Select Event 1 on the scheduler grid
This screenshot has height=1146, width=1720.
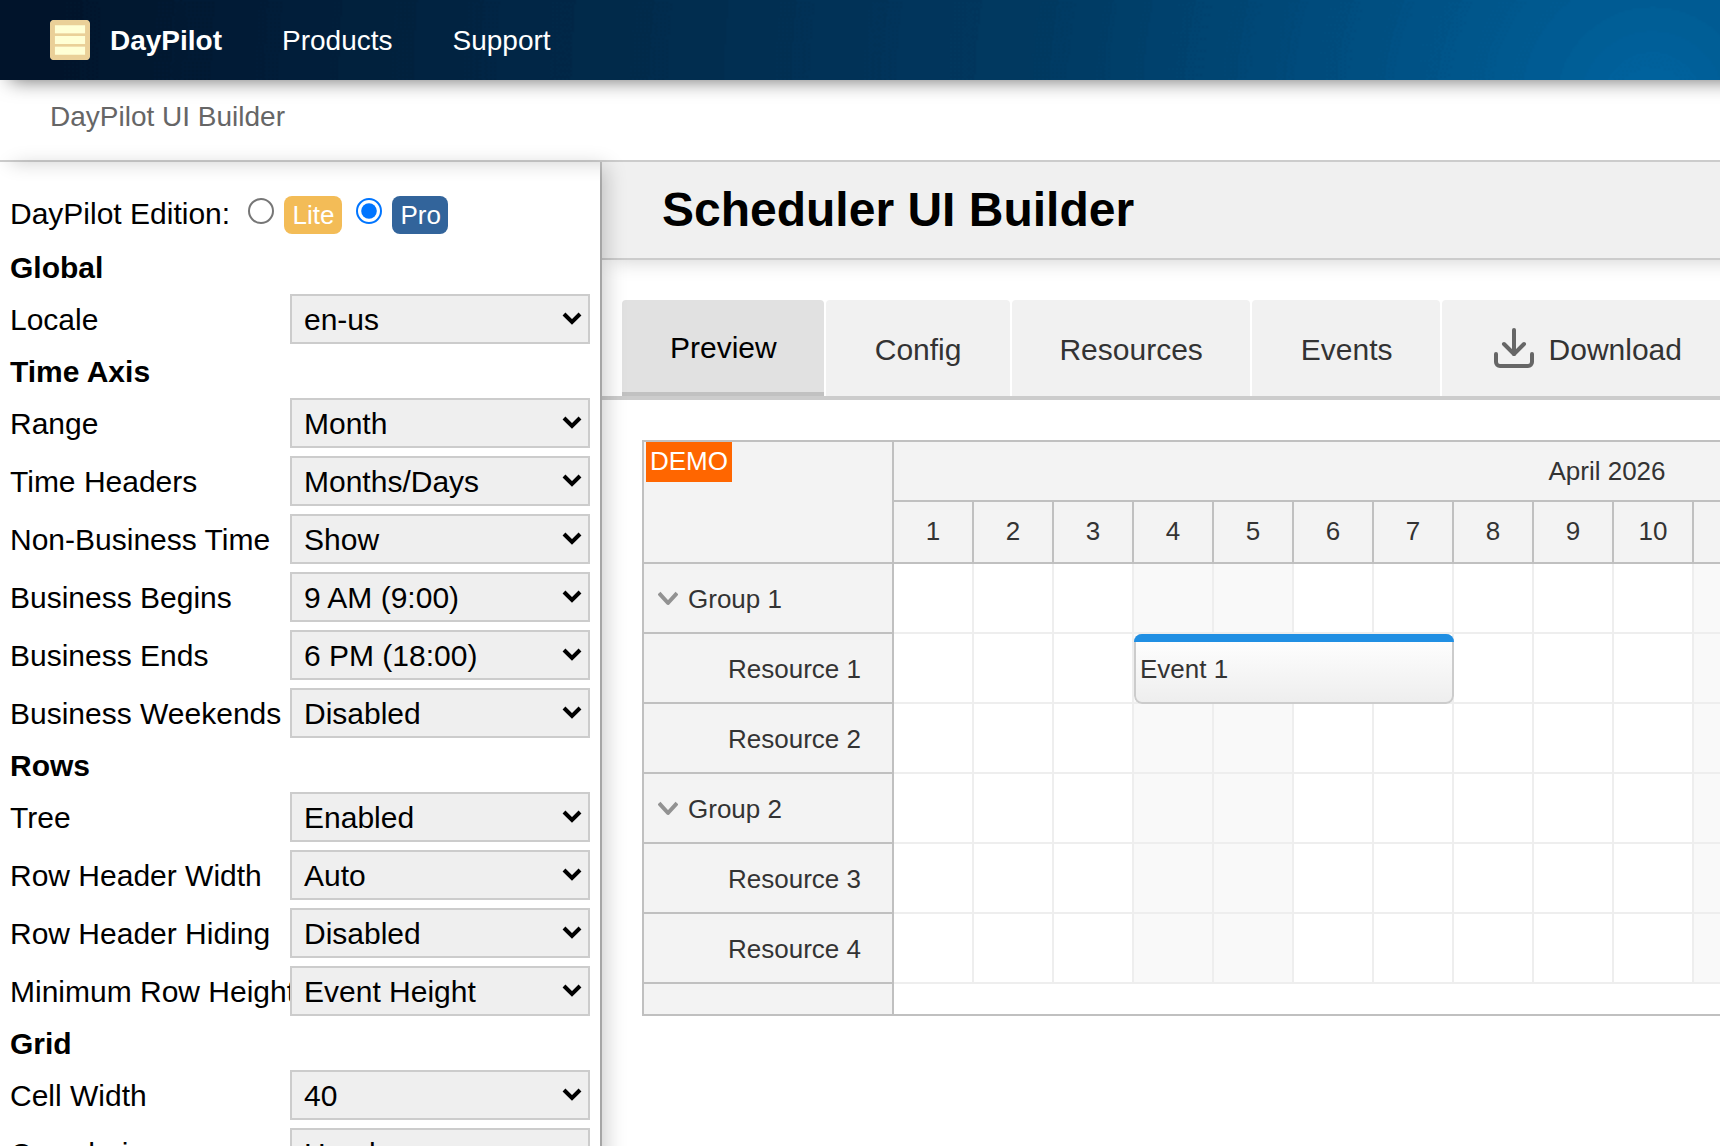pyautogui.click(x=1293, y=669)
